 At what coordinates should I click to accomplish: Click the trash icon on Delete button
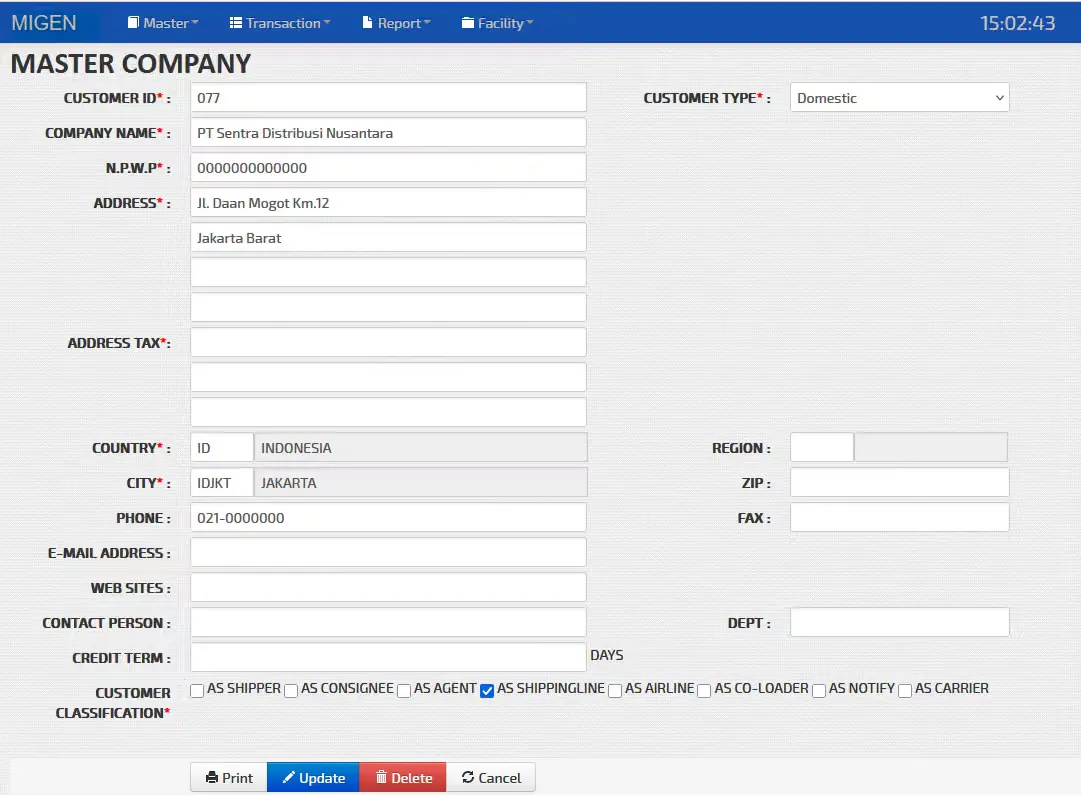coord(381,777)
